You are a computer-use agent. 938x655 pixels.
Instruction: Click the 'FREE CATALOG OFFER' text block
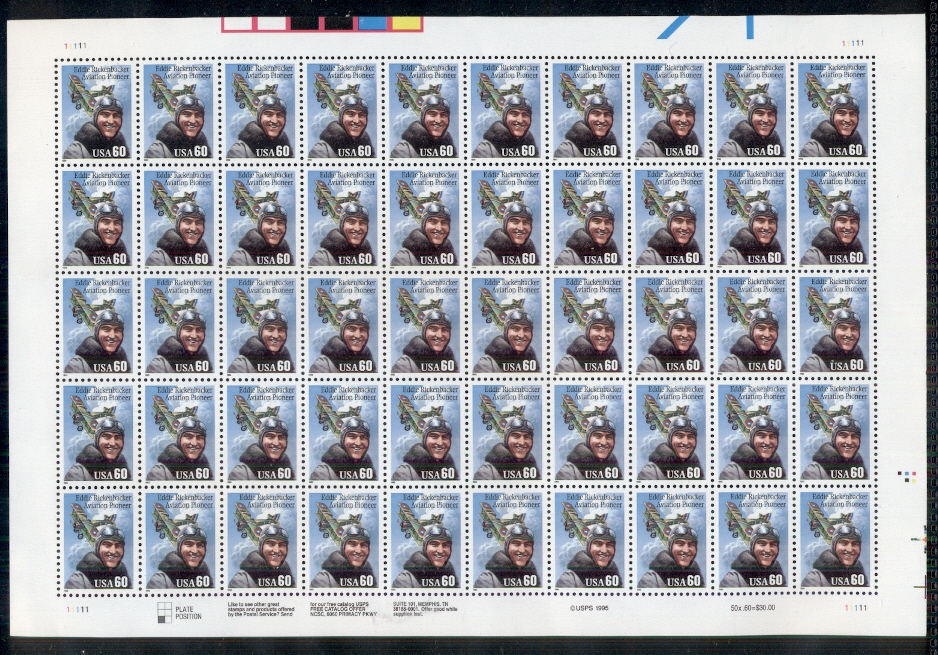pos(343,610)
